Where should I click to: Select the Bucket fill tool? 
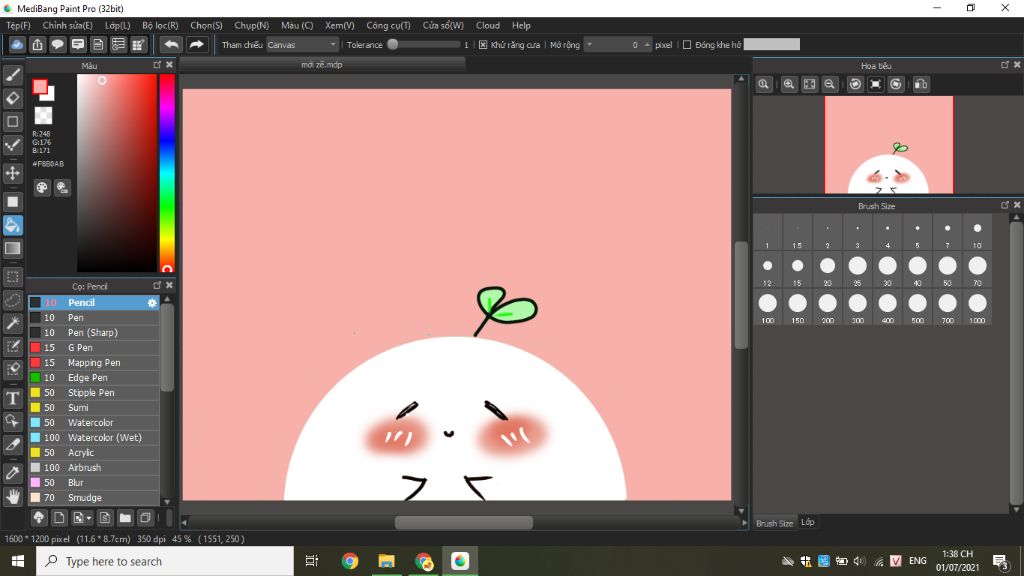point(12,225)
